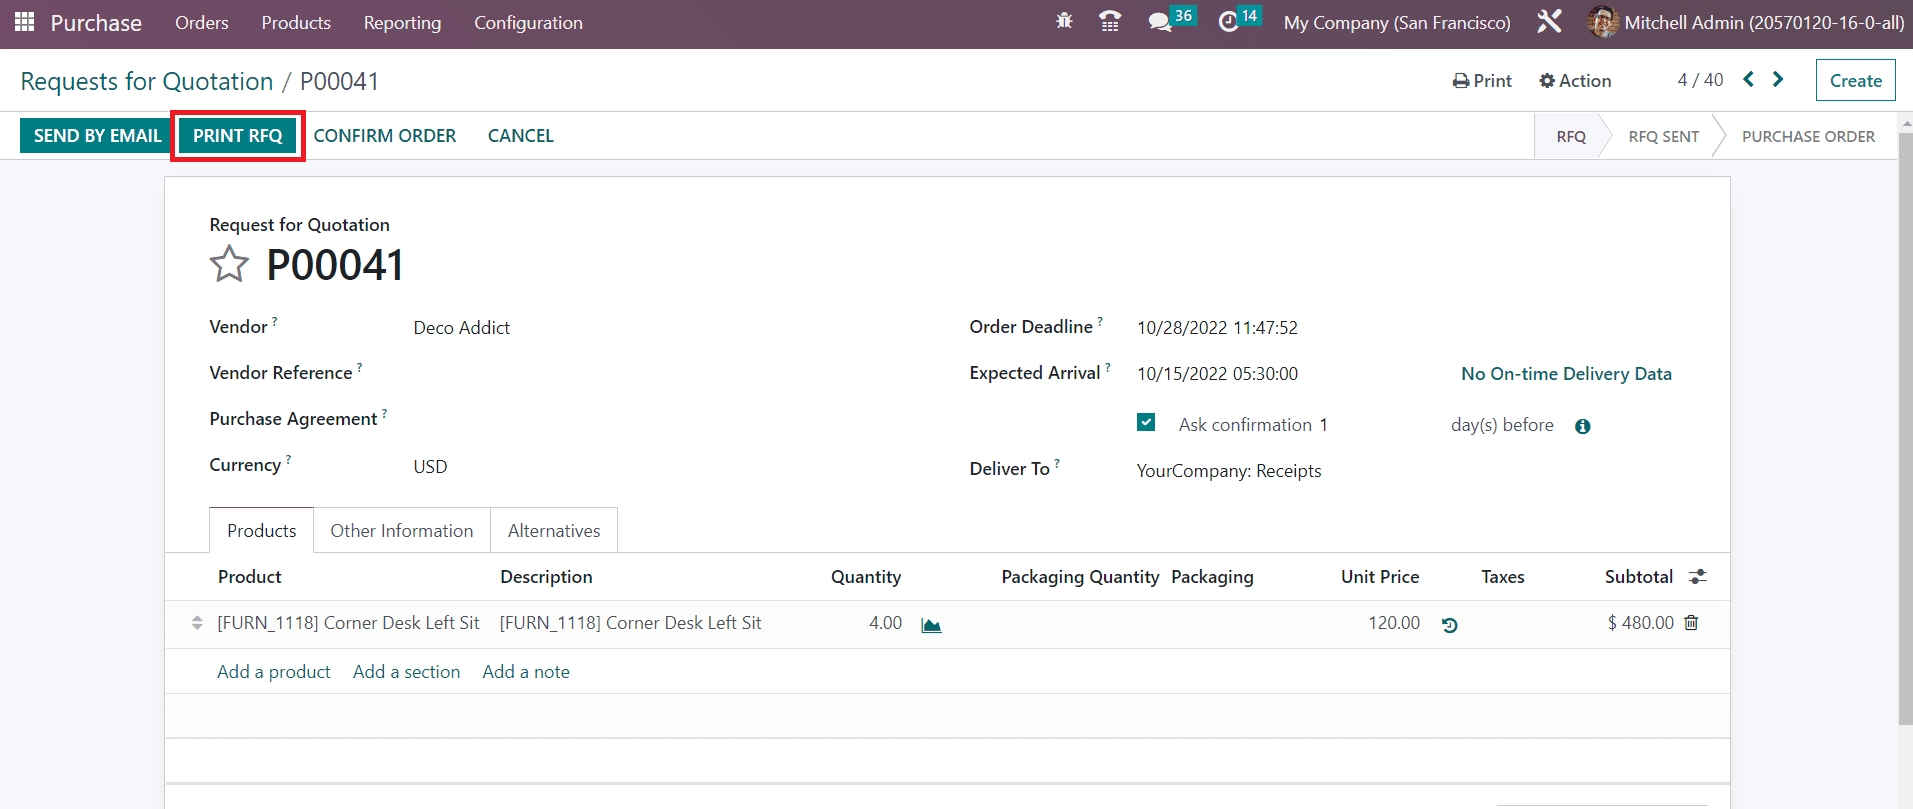Image resolution: width=1913 pixels, height=809 pixels.
Task: Expand the Action dropdown
Action: point(1575,81)
